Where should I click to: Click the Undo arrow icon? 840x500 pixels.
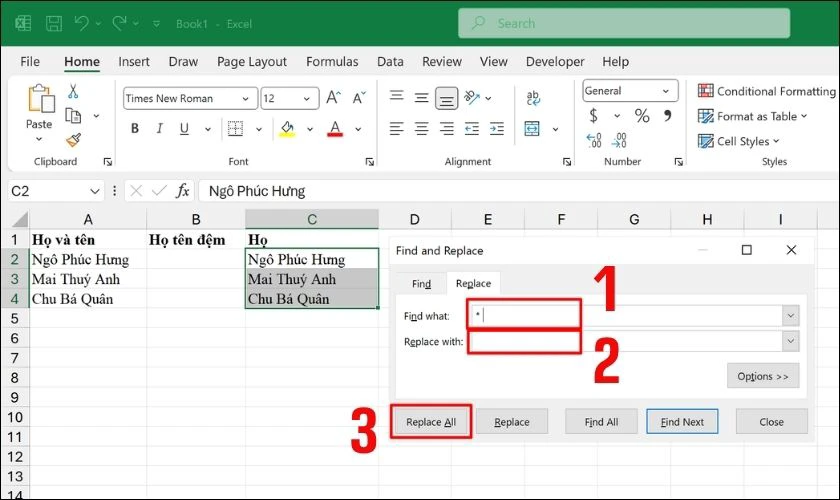coord(81,23)
